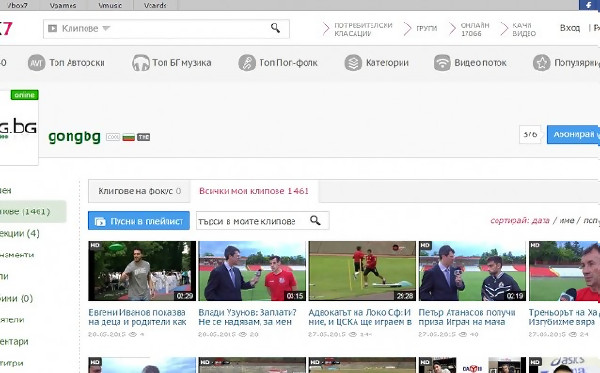Click the Топ БГ музика headphones icon
This screenshot has width=600, height=373.
140,63
